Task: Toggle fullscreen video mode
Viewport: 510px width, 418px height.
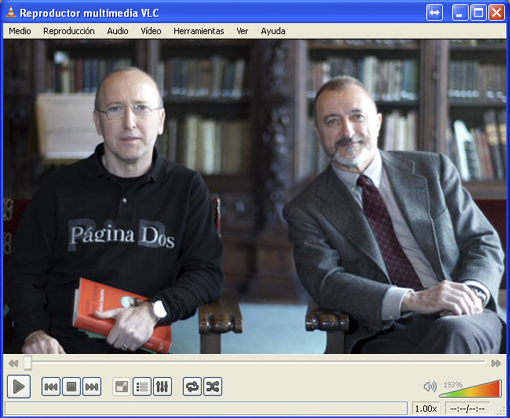Action: (122, 387)
